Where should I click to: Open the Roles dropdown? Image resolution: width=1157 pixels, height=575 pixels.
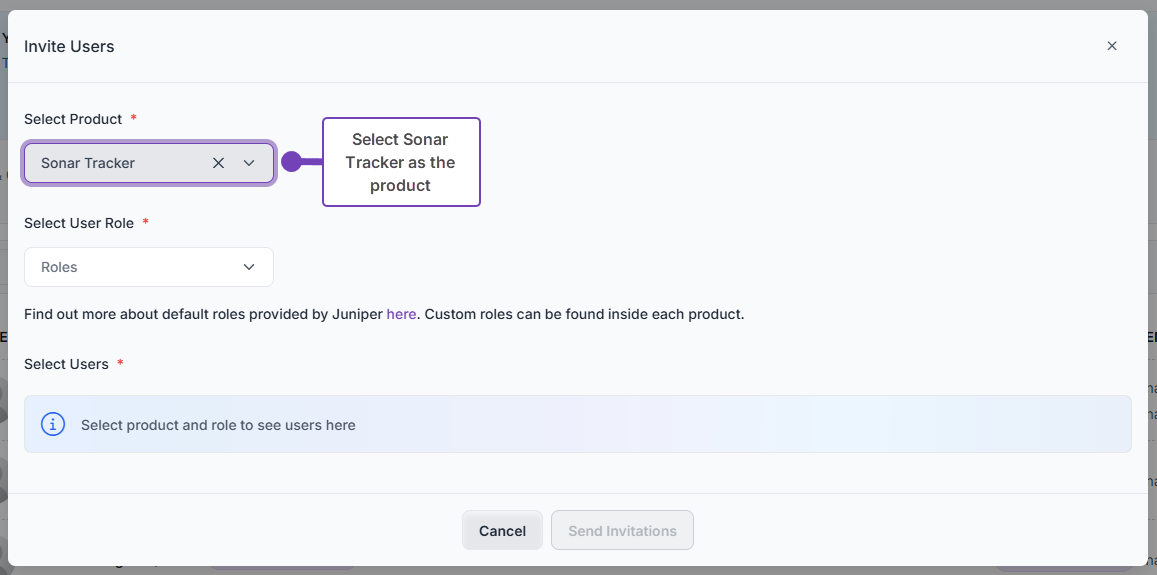tap(149, 267)
